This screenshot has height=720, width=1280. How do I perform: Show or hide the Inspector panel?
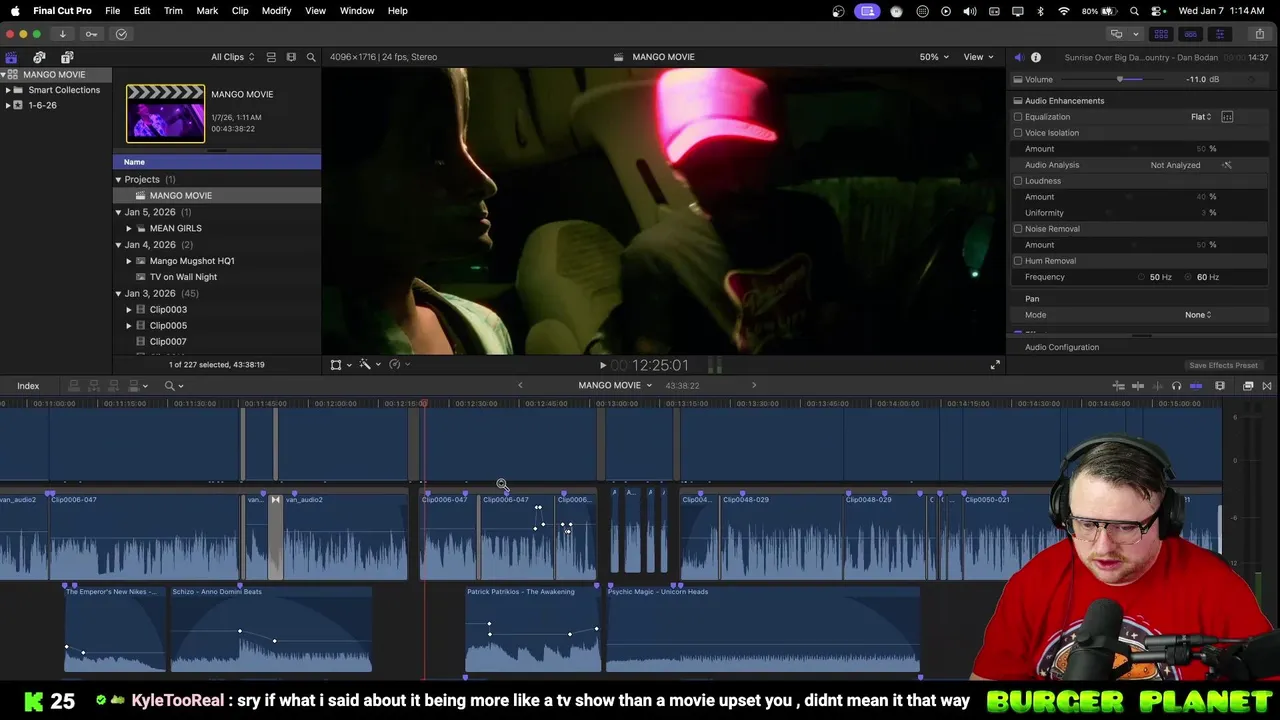pos(1219,34)
